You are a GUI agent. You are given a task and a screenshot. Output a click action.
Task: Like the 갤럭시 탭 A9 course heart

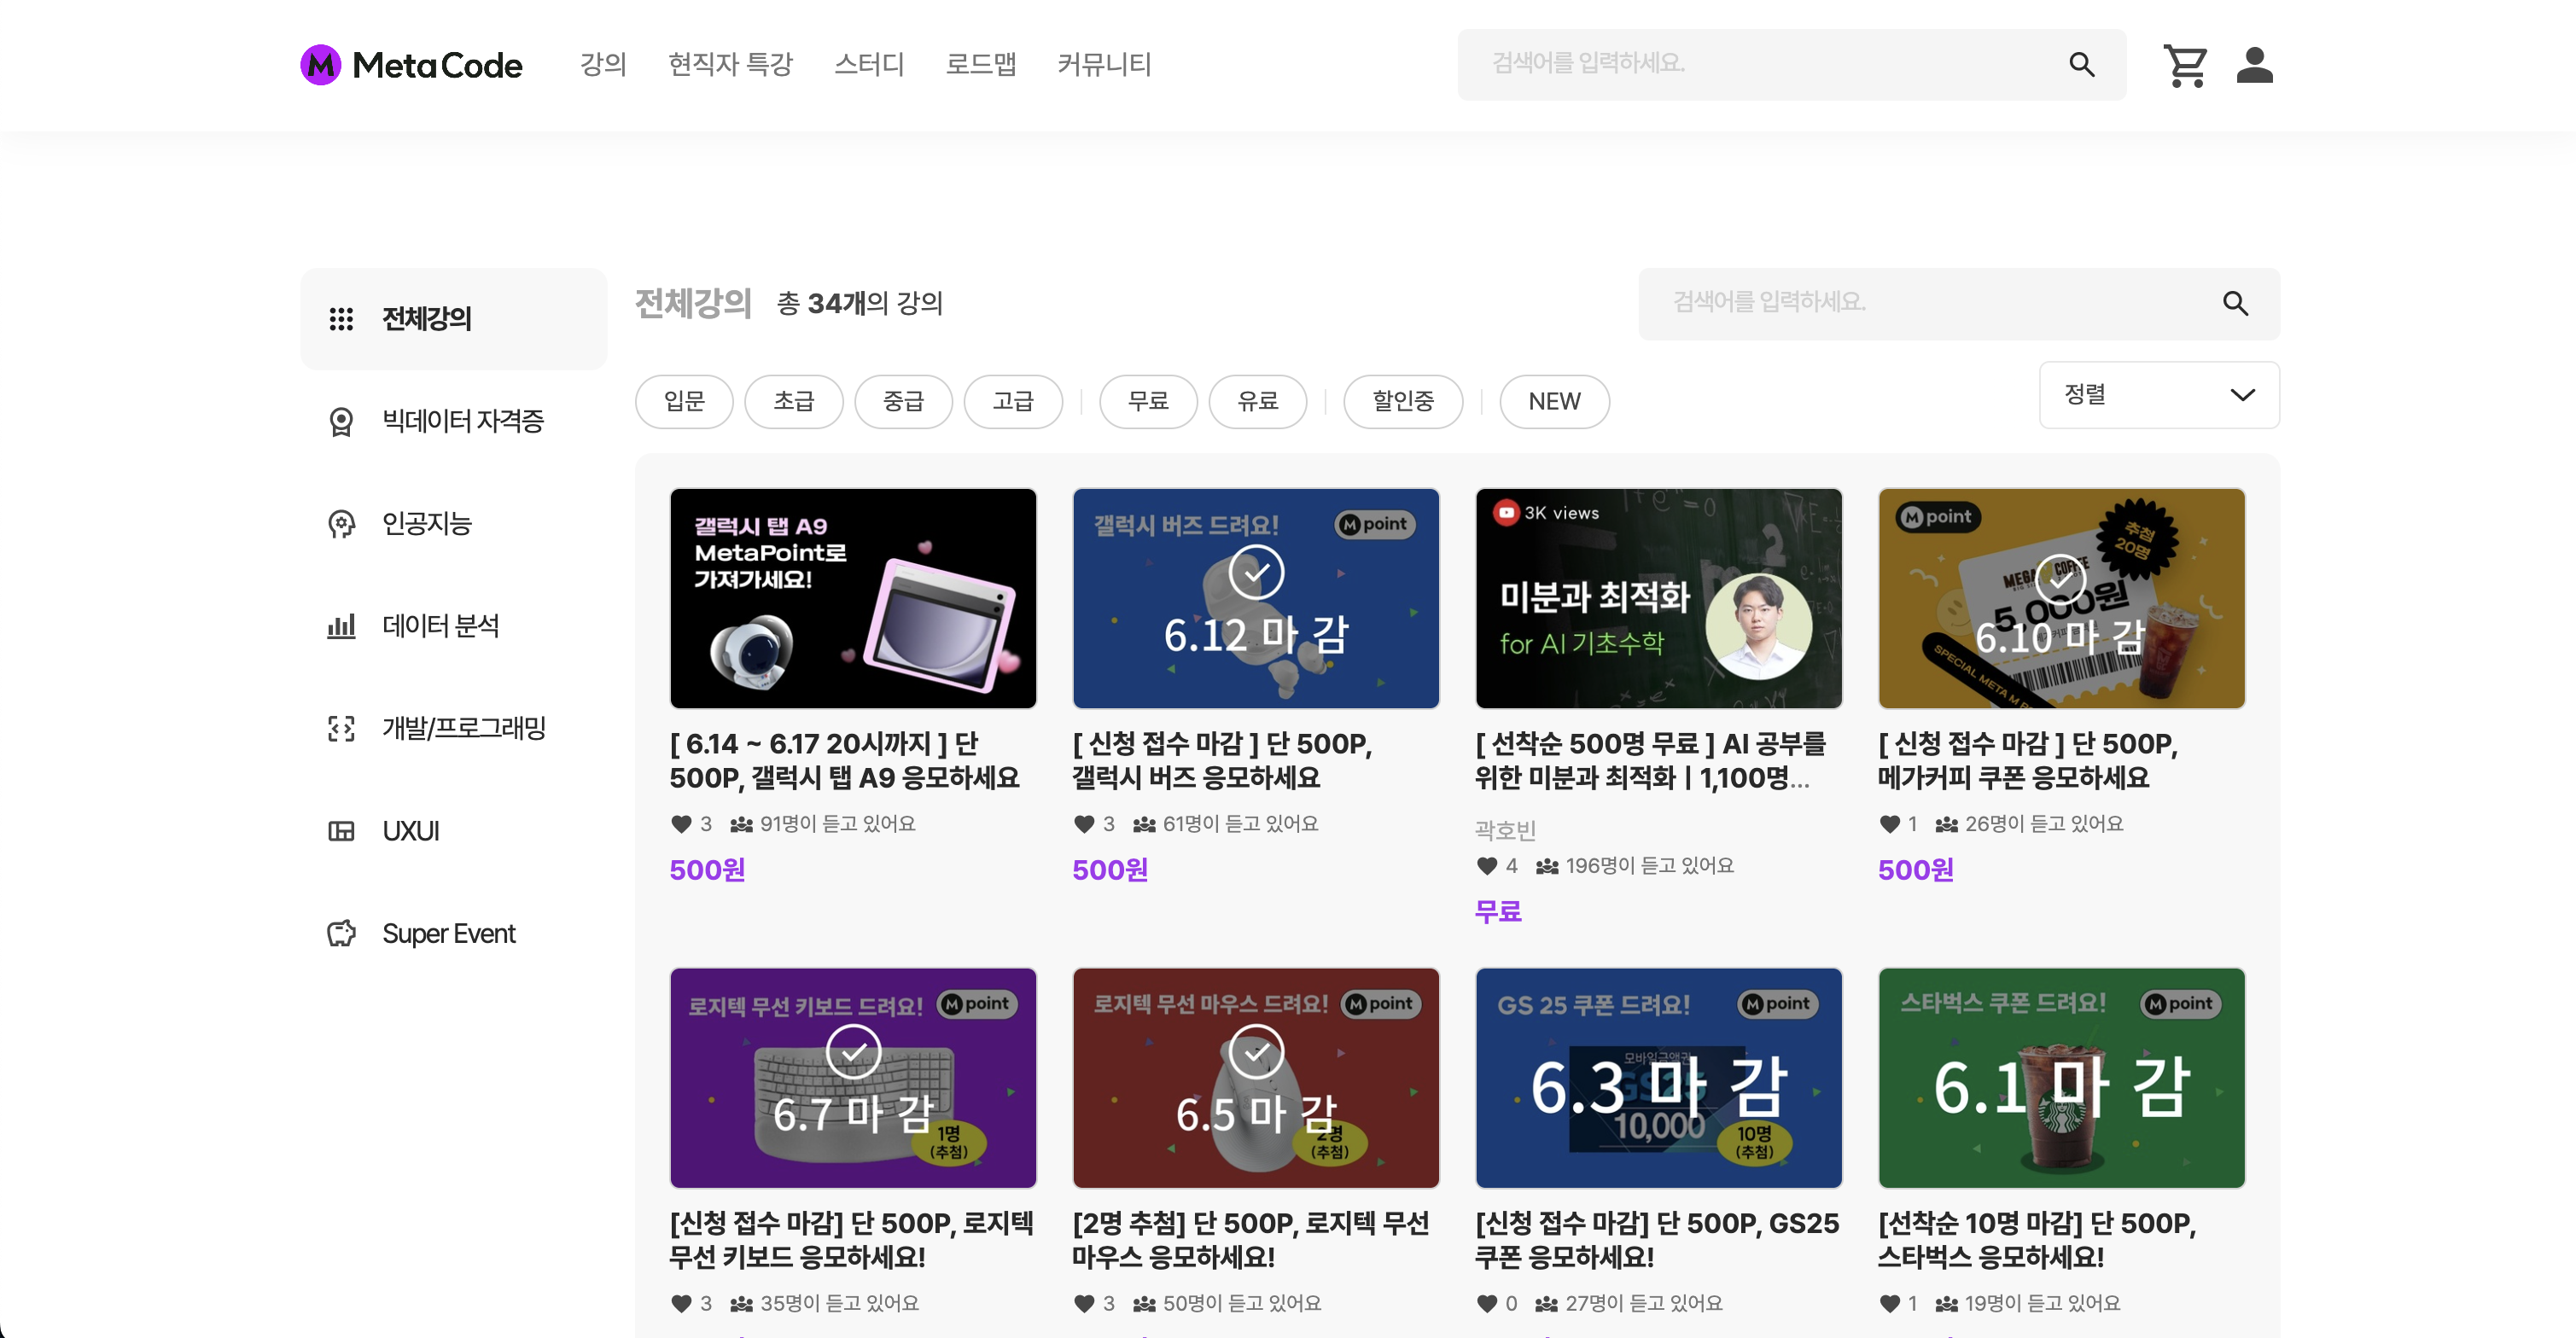tap(681, 824)
